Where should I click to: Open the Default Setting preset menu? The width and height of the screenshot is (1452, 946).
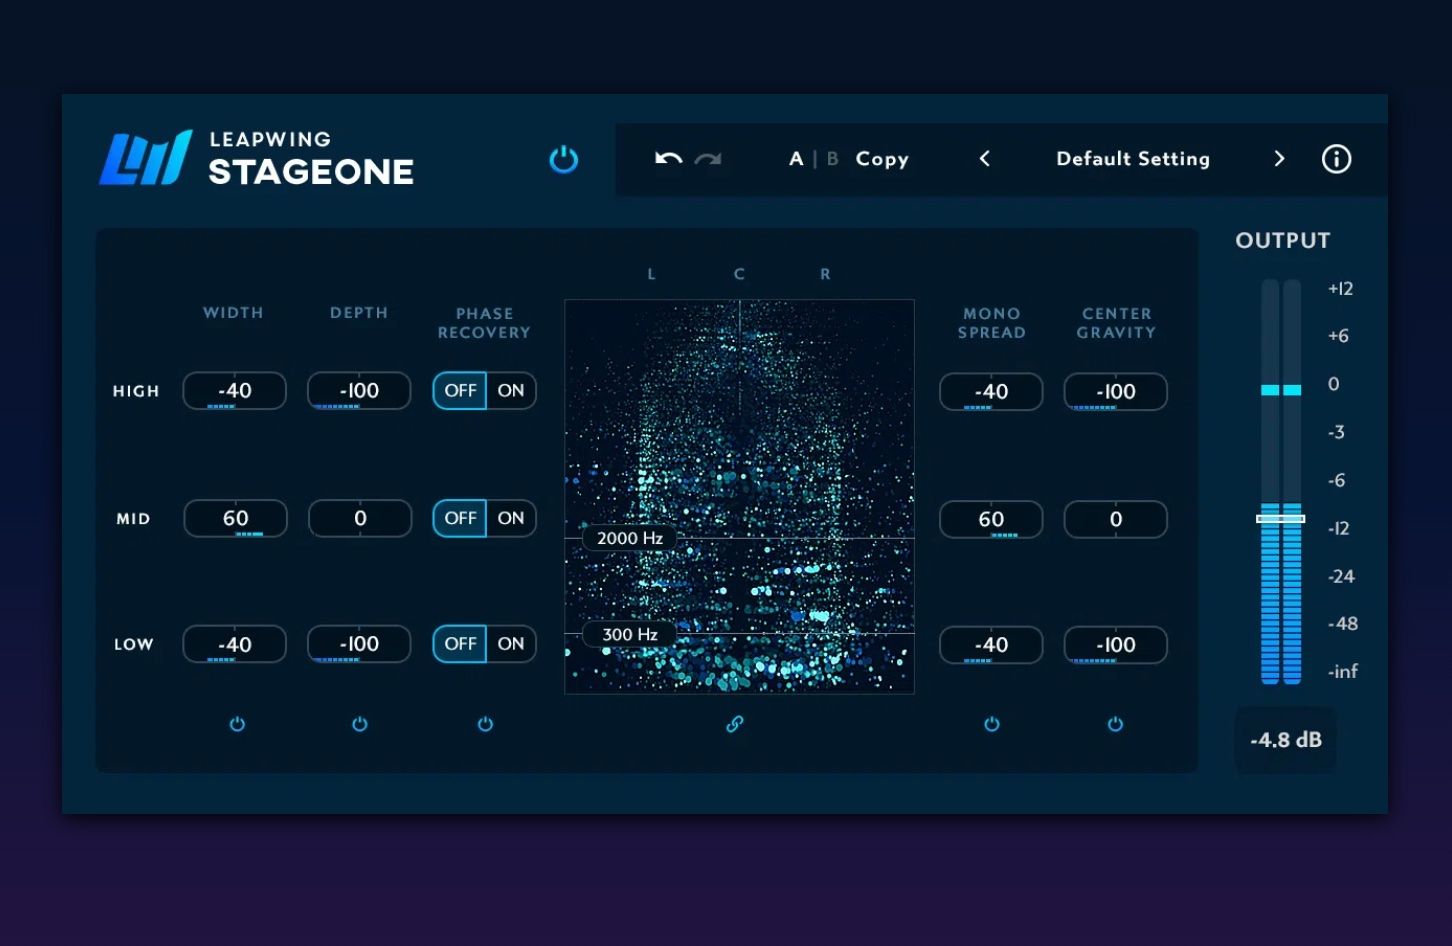pyautogui.click(x=1133, y=159)
